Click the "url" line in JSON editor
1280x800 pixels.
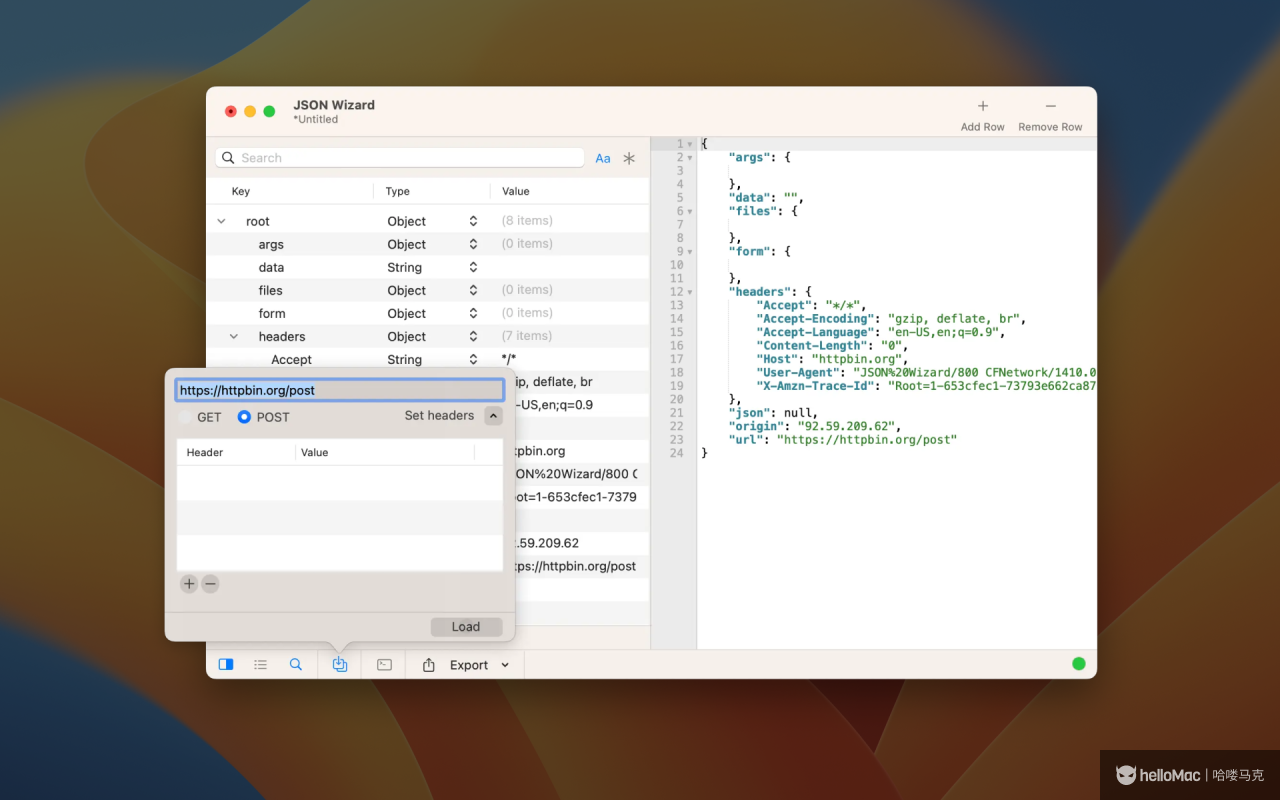coord(843,439)
